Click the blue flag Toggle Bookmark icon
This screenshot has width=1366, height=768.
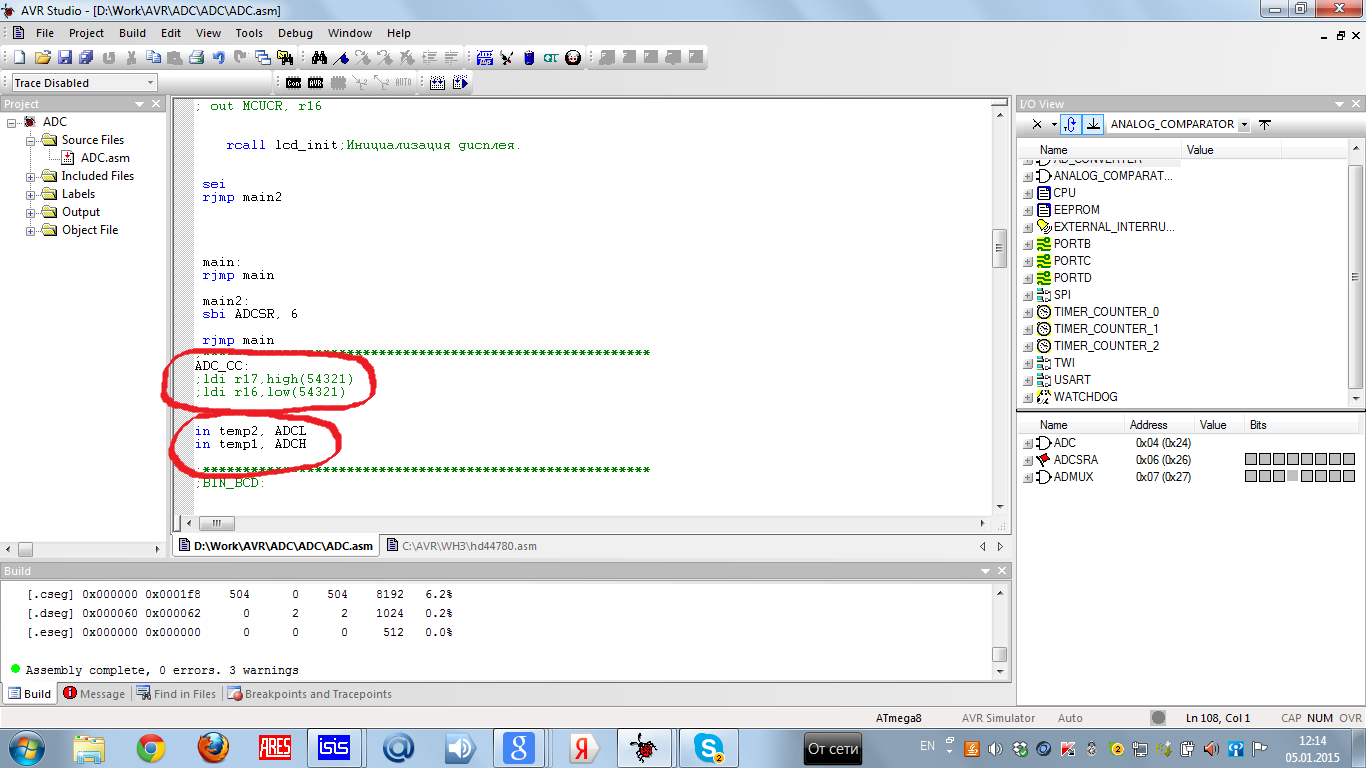[342, 58]
